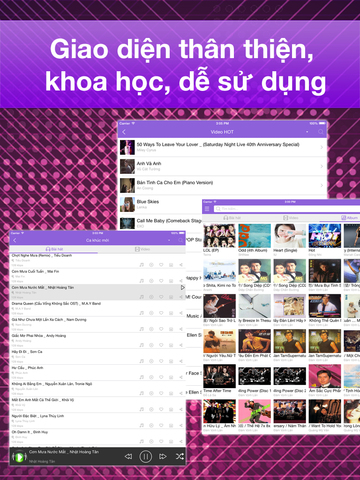
Task: Click the playlist box icon on 'Hãy Đi Đi' row
Action: point(171,361)
